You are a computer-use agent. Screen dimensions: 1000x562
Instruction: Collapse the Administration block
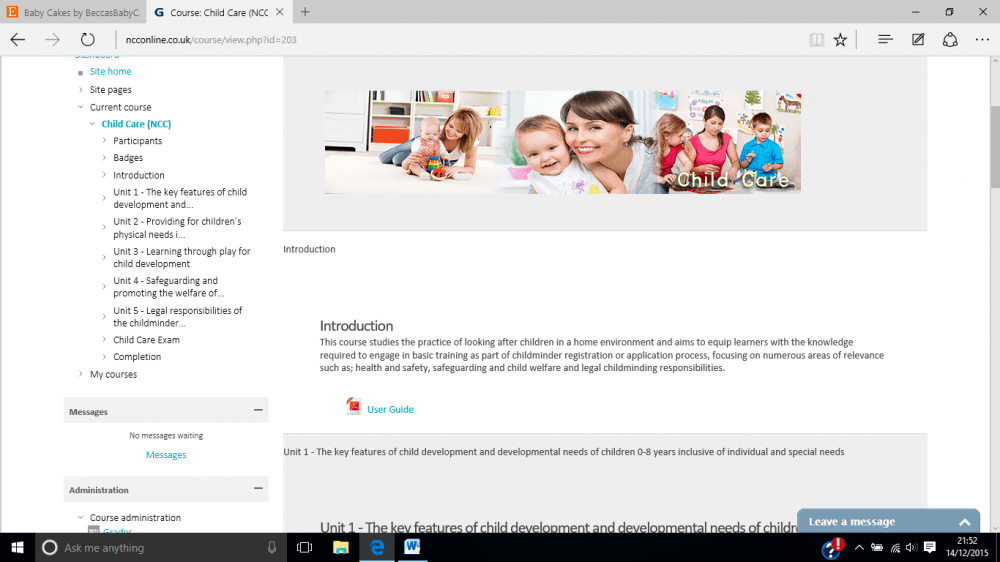click(258, 489)
